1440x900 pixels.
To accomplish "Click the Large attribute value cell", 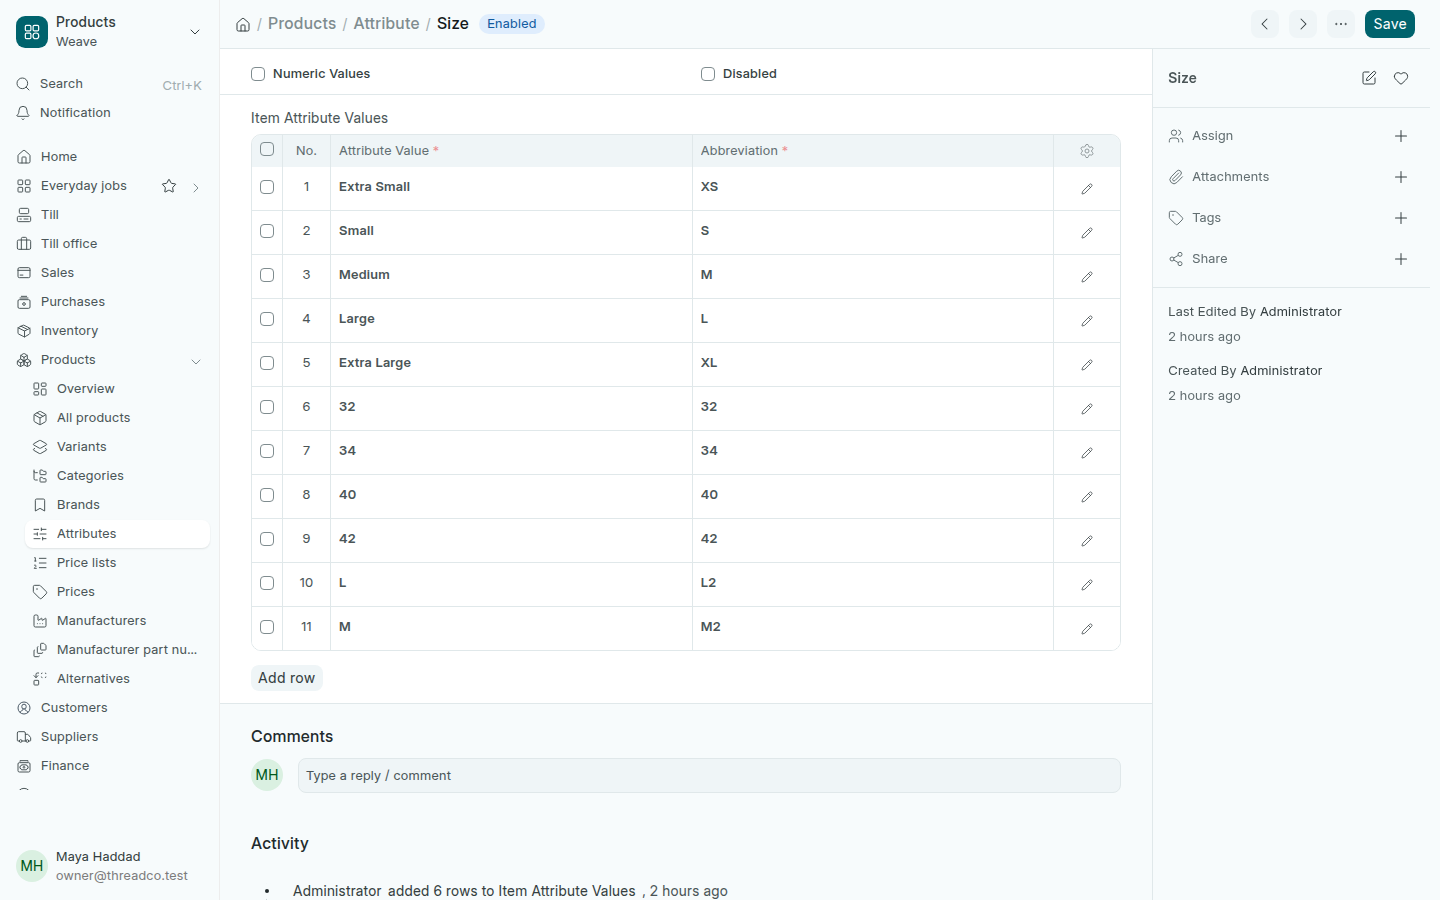I will [x=511, y=320].
